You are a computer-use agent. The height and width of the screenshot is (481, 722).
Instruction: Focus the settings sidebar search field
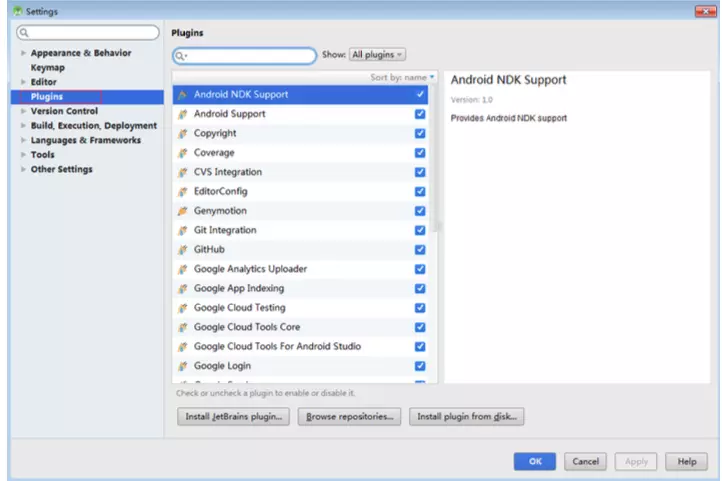pyautogui.click(x=87, y=32)
